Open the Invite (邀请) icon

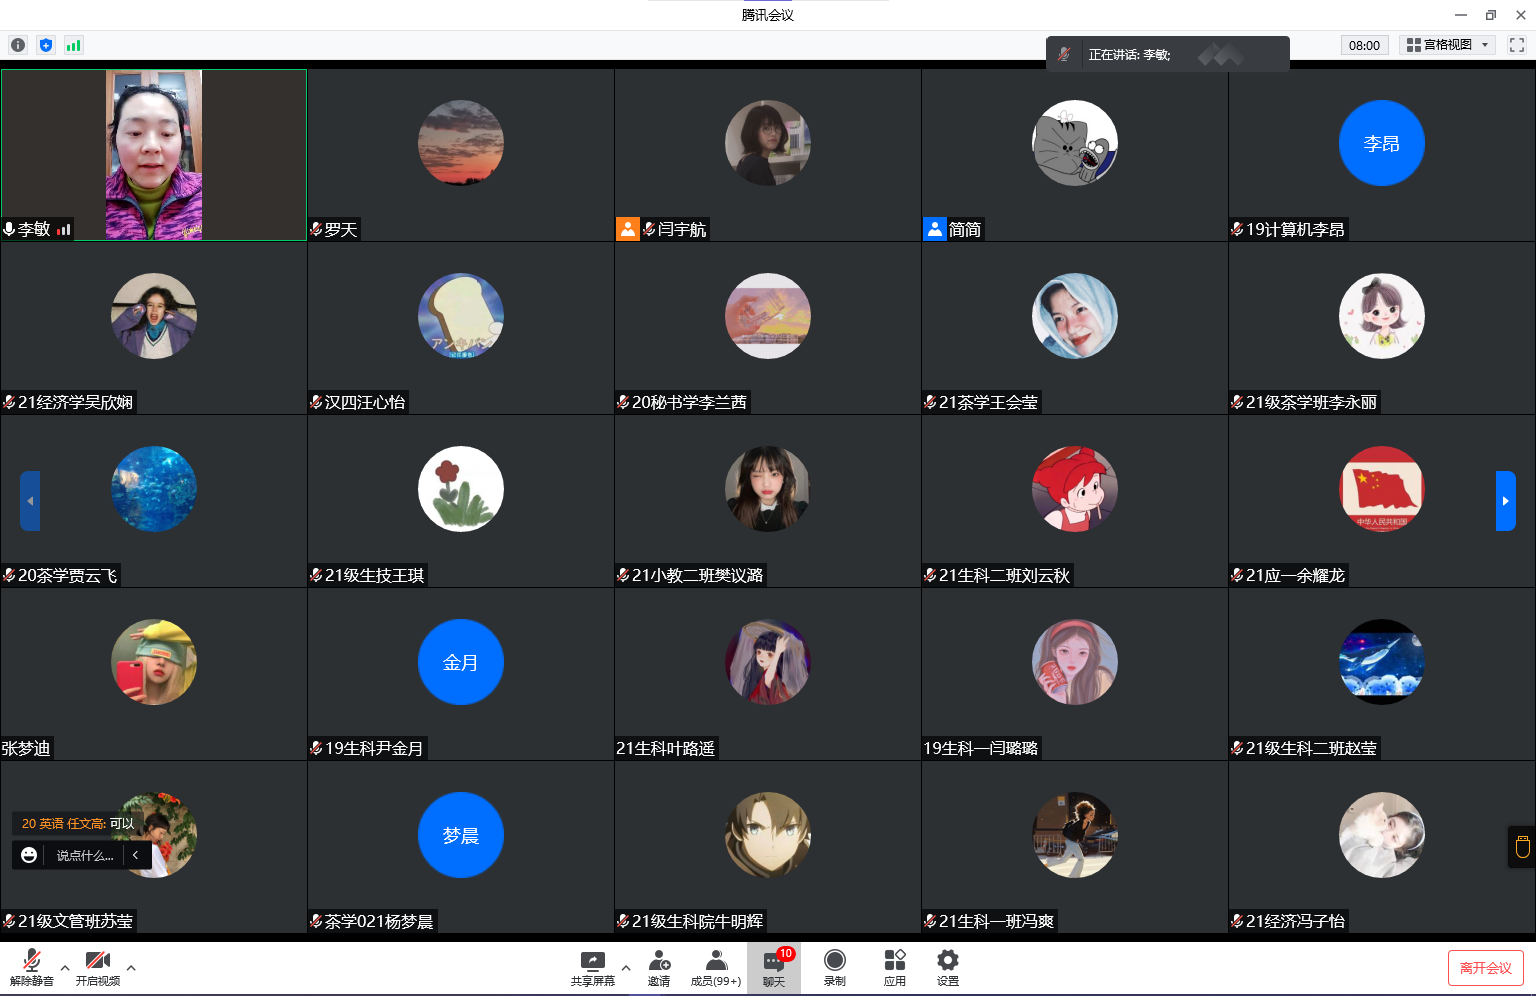[x=659, y=967]
